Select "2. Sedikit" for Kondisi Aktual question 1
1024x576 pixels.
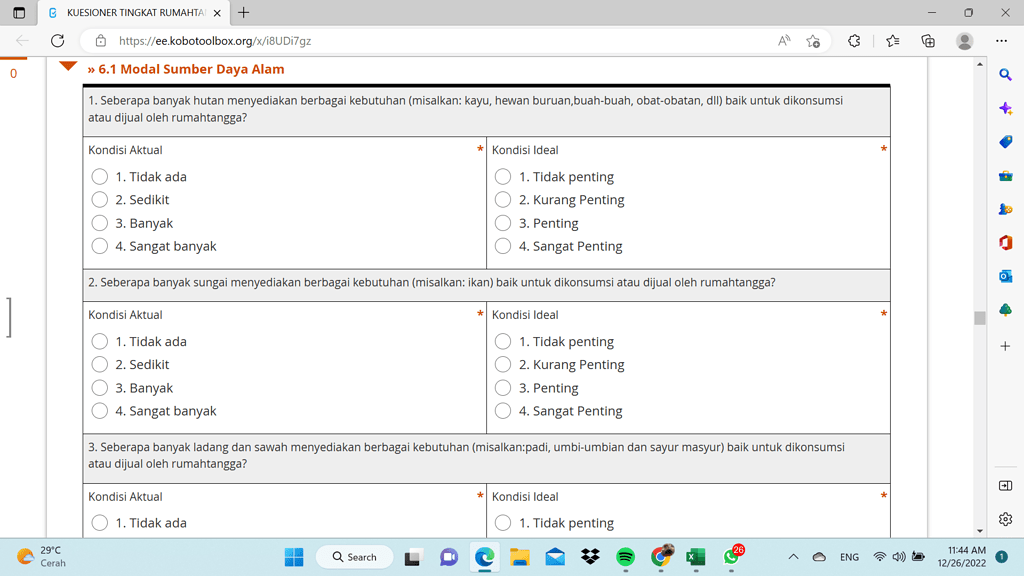(x=99, y=199)
